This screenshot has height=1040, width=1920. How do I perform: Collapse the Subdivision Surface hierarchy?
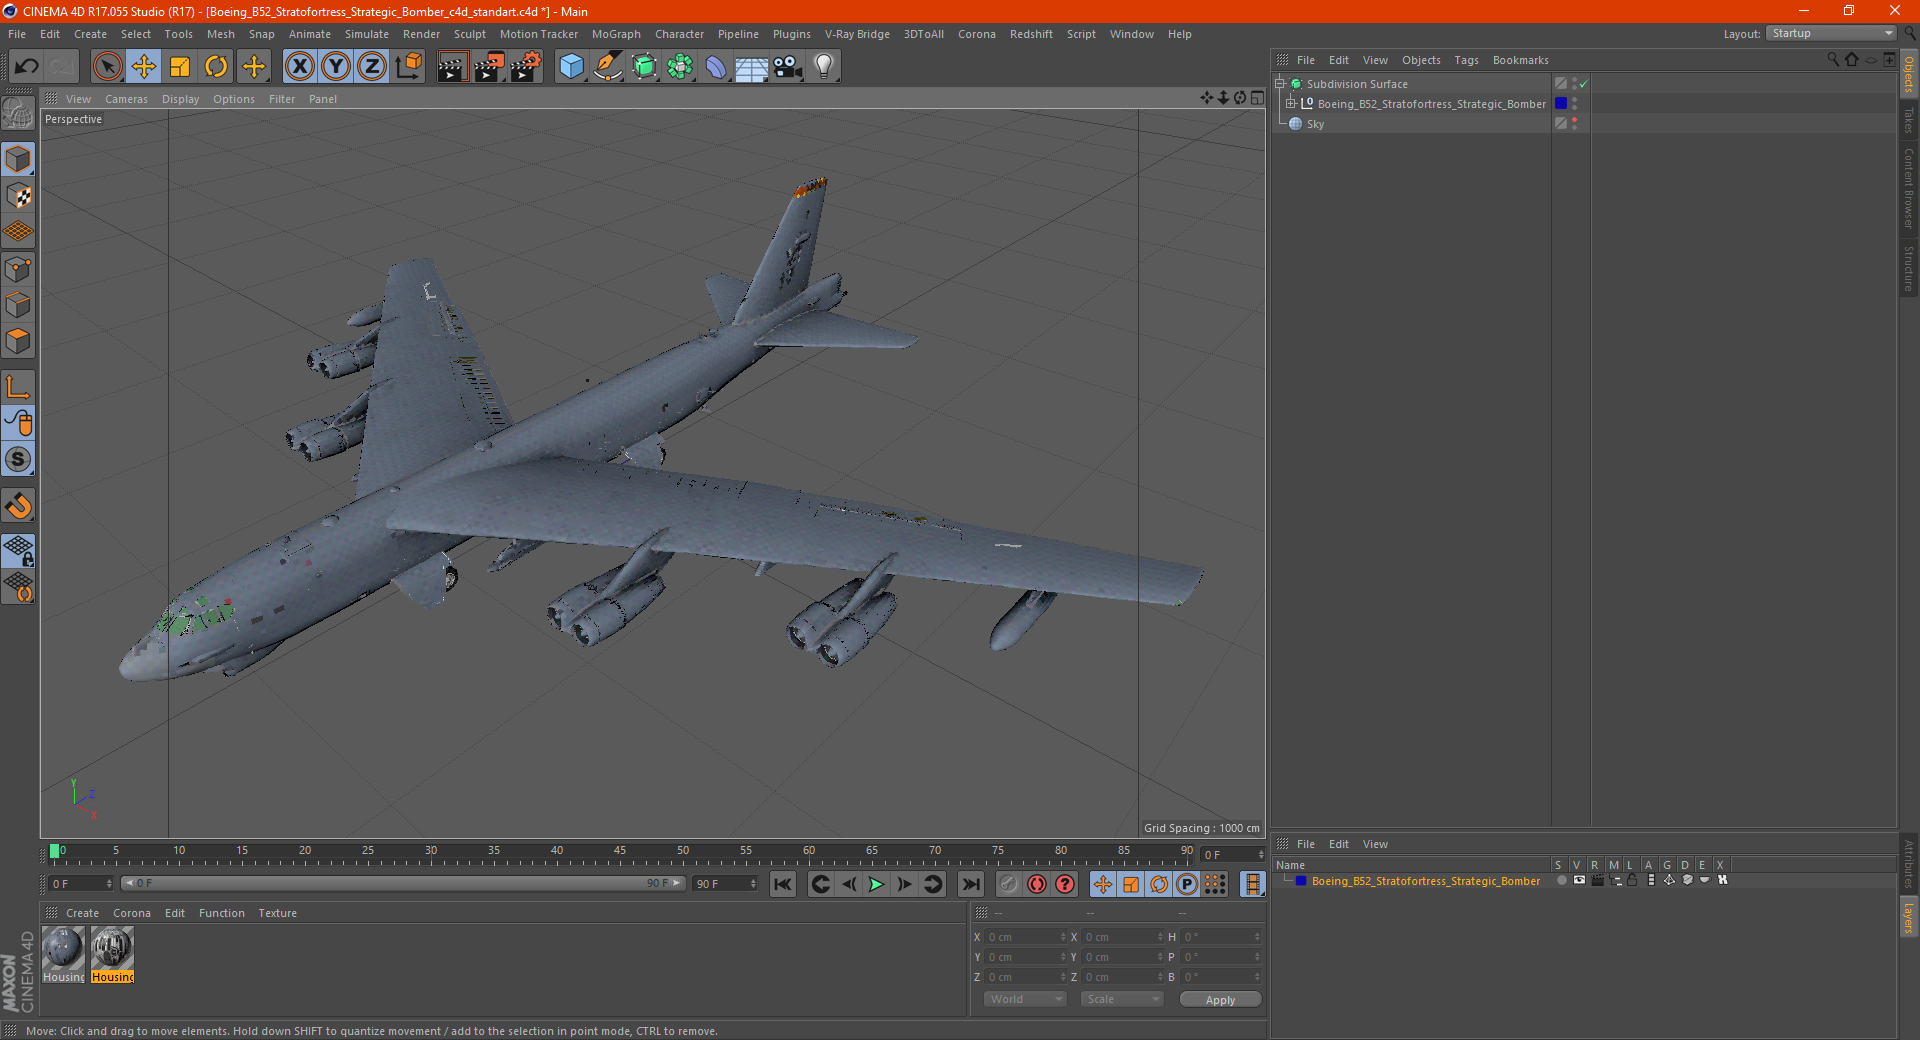point(1279,84)
